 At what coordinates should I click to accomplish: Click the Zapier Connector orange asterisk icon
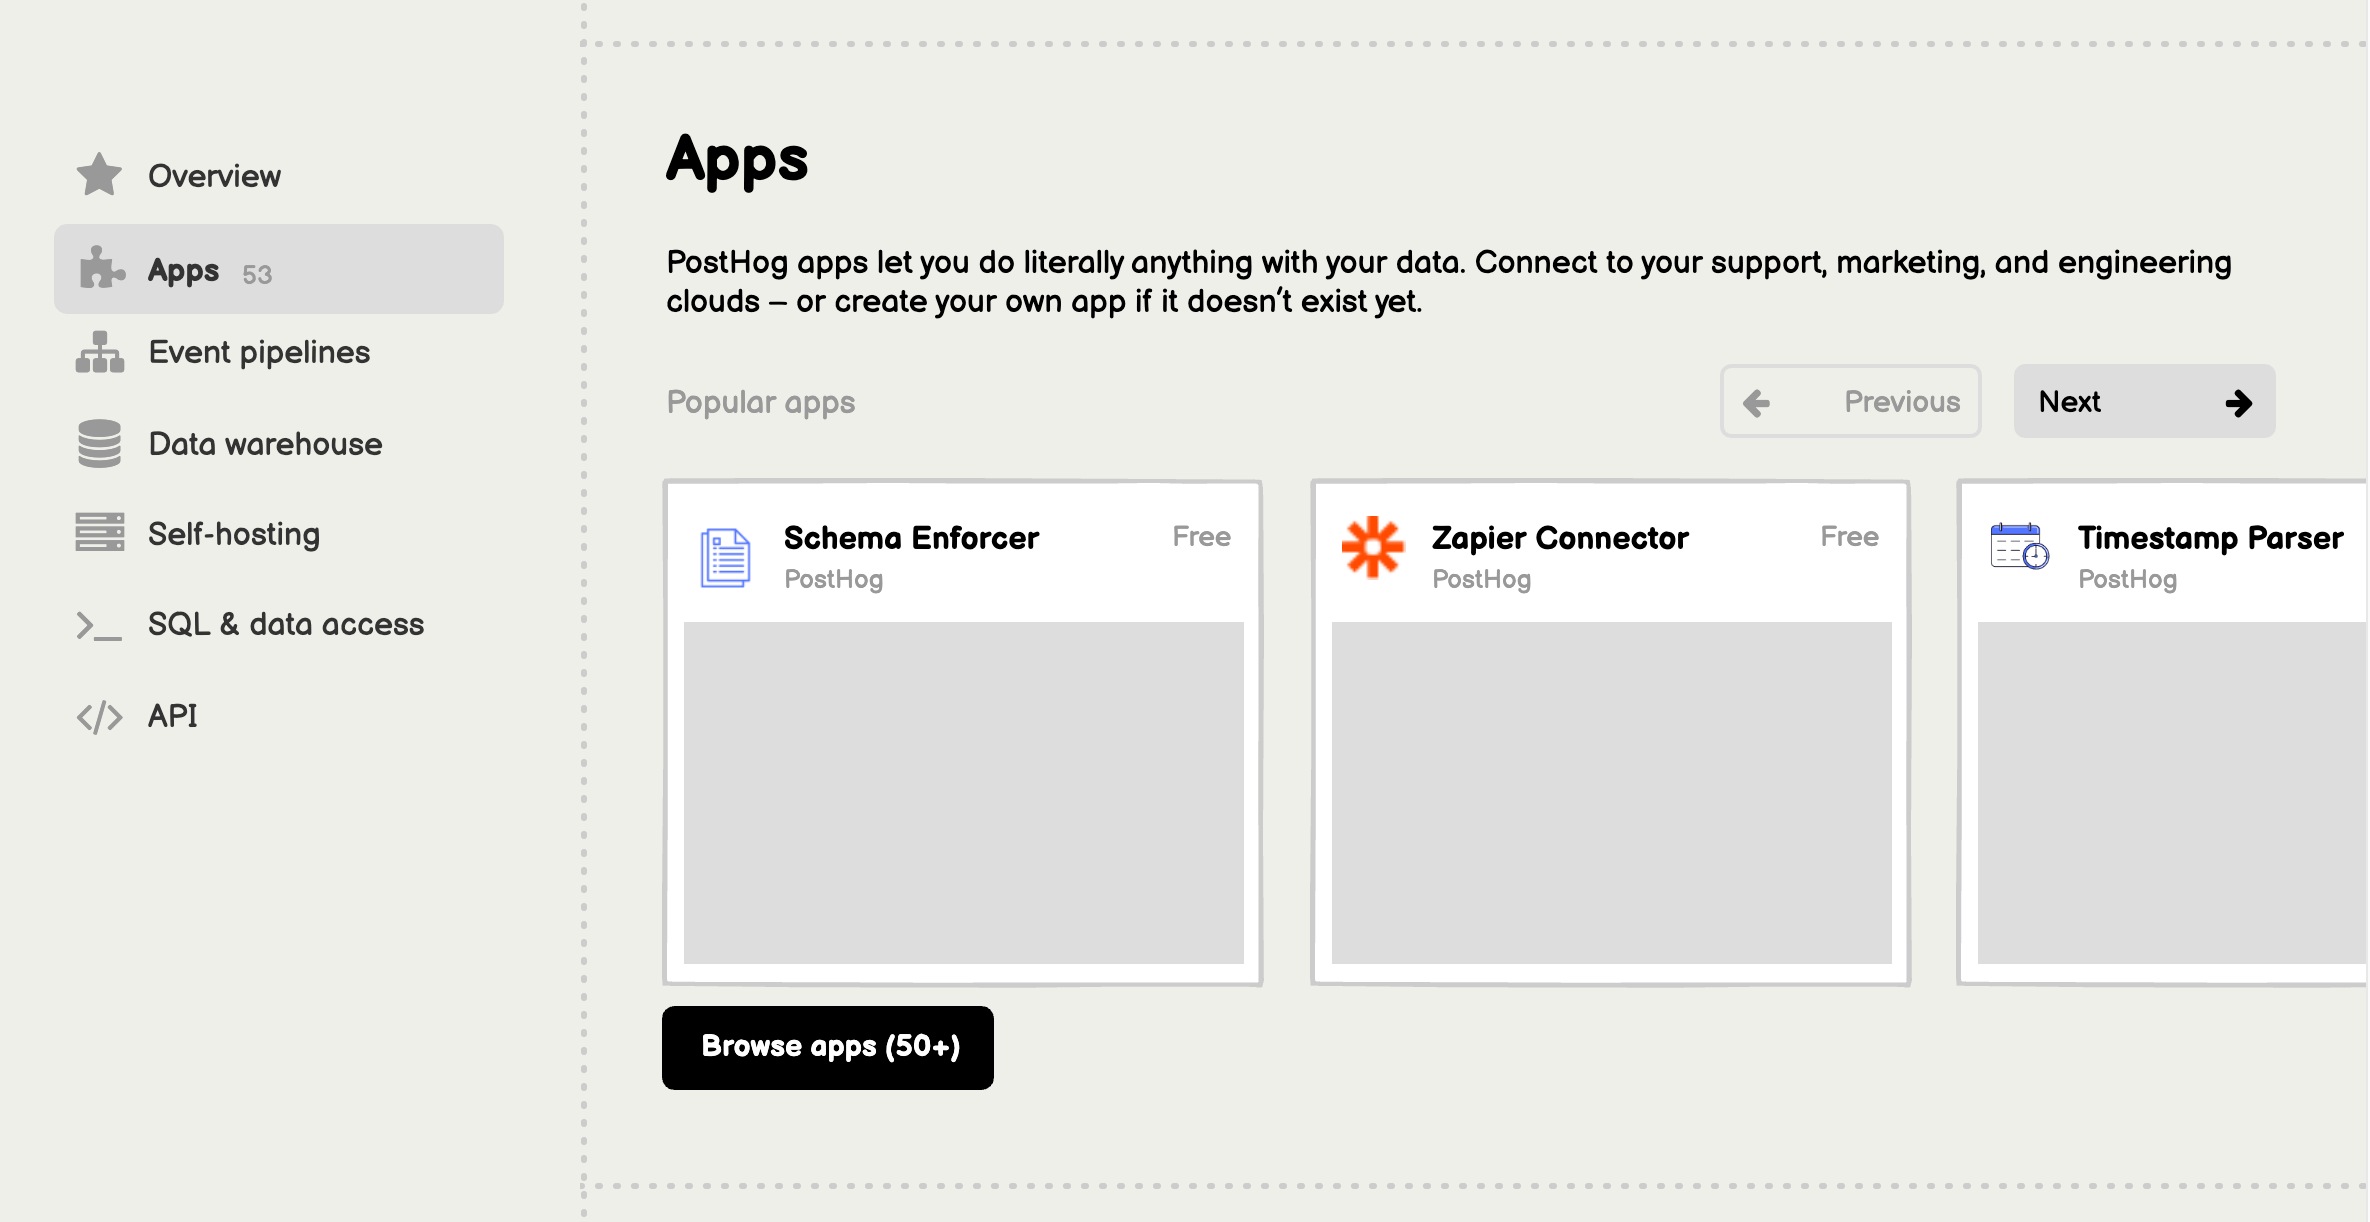tap(1373, 547)
